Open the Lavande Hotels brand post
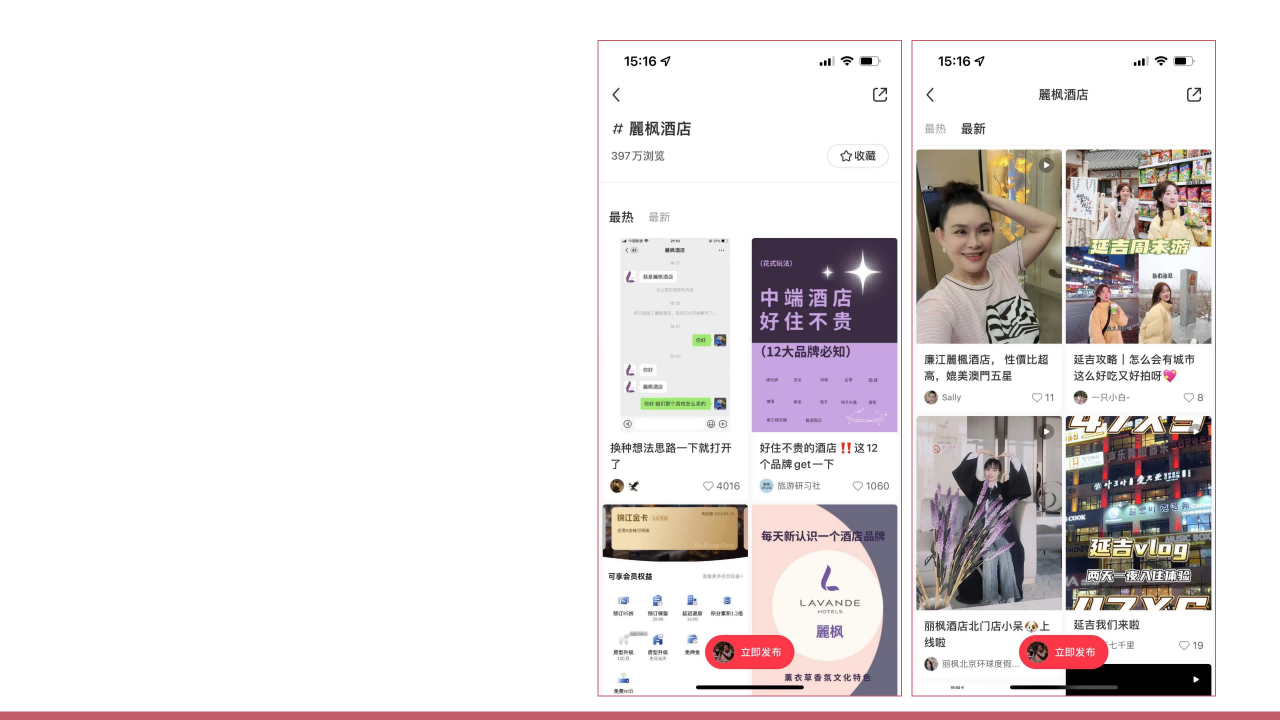Screen dimensions: 1280x720 [x=824, y=599]
